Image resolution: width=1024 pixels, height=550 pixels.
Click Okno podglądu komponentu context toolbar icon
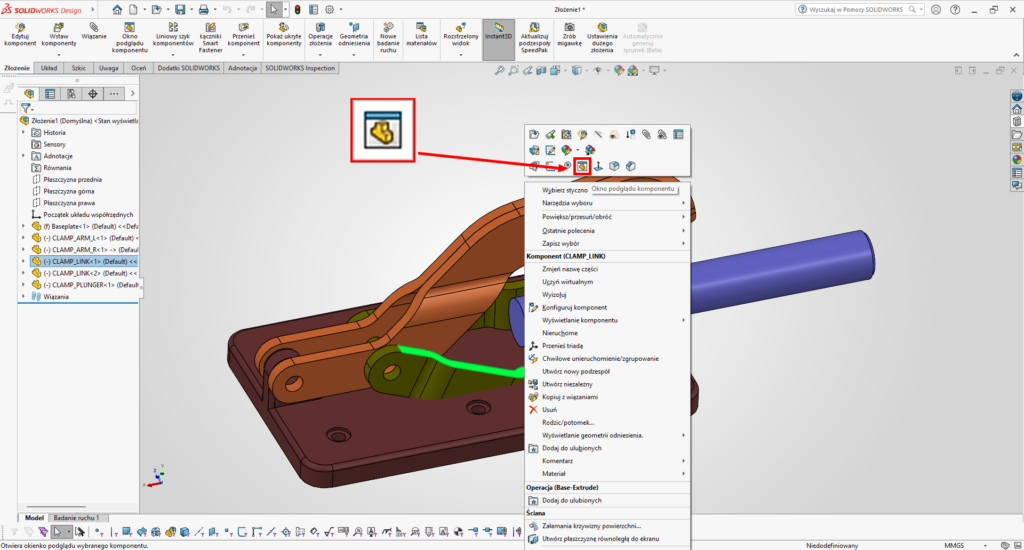[x=582, y=167]
